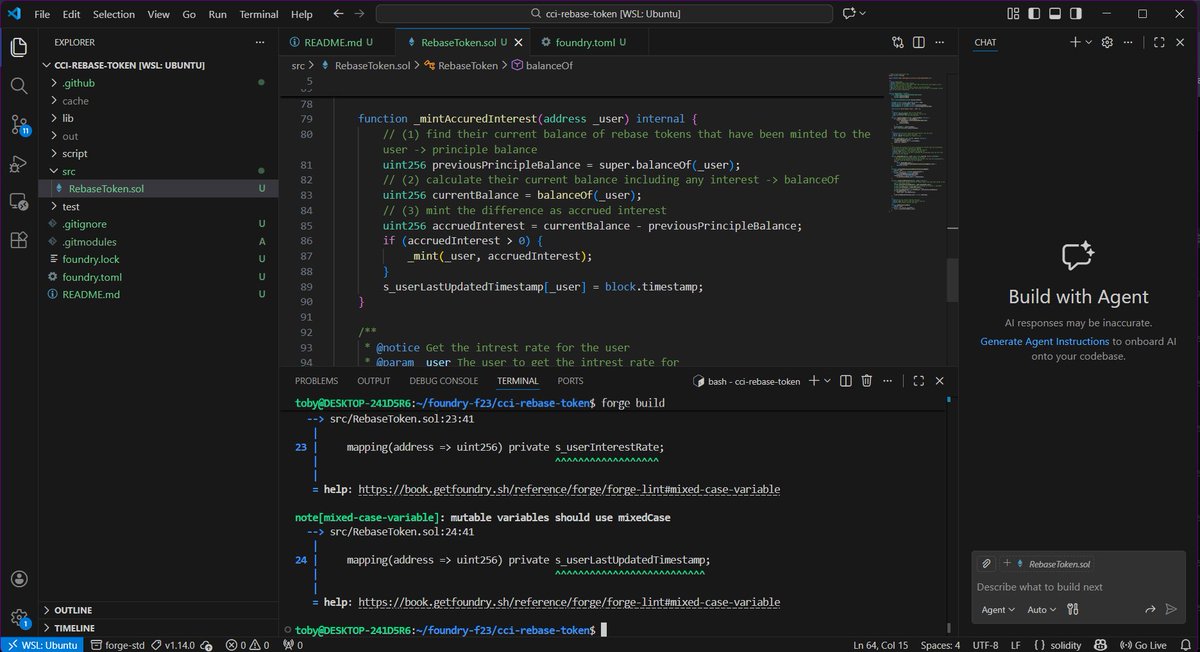Open Run and Debug view
The image size is (1200, 652).
[x=19, y=163]
